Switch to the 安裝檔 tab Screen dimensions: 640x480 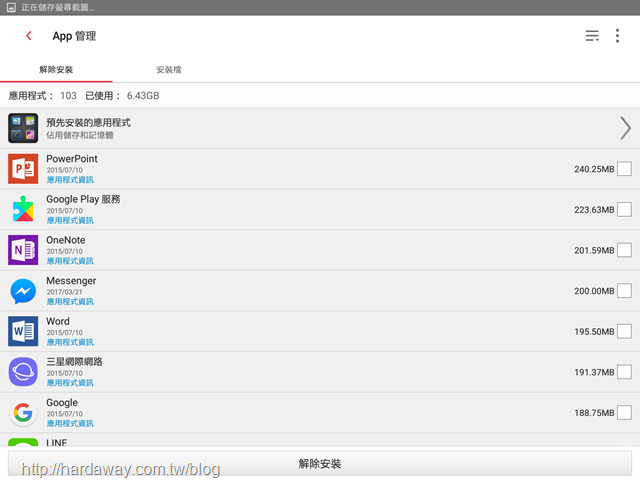tap(169, 69)
